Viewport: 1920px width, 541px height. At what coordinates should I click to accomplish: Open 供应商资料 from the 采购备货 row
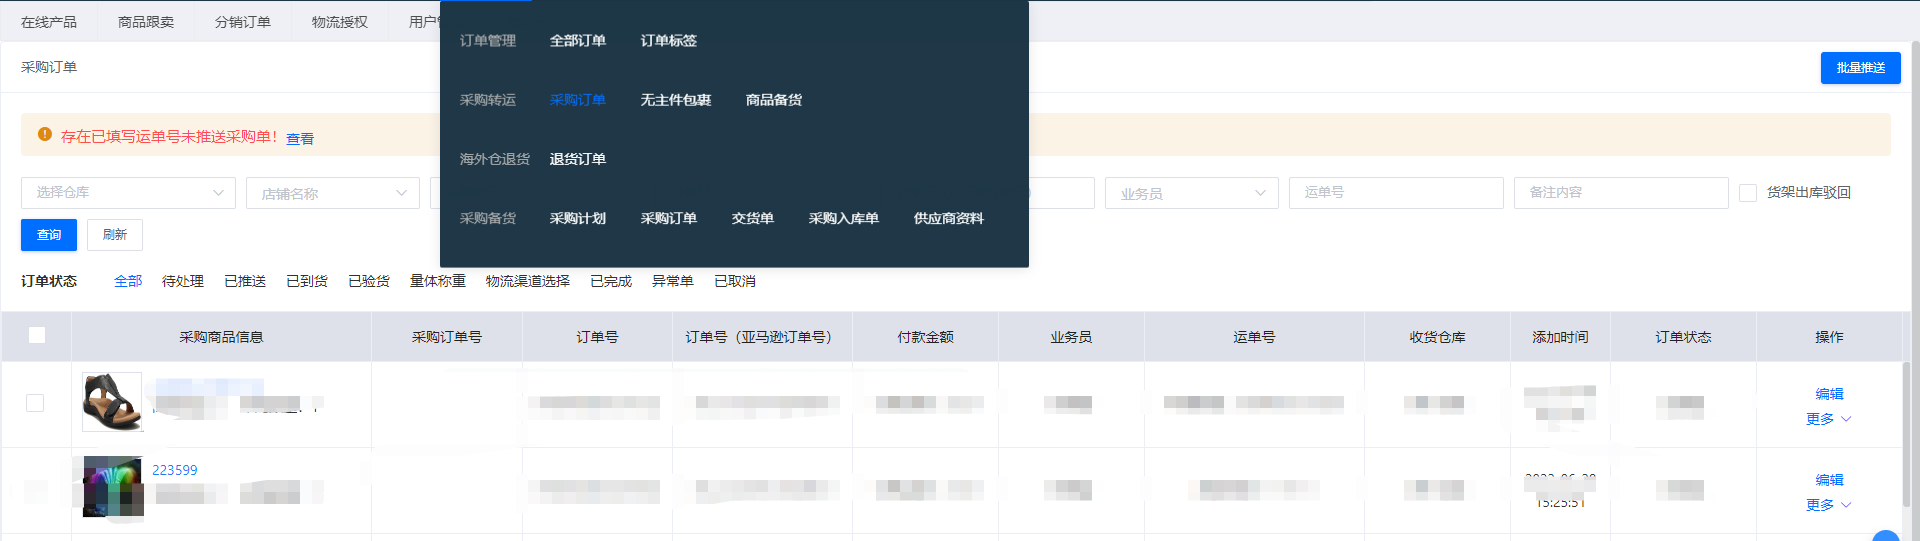pyautogui.click(x=948, y=218)
